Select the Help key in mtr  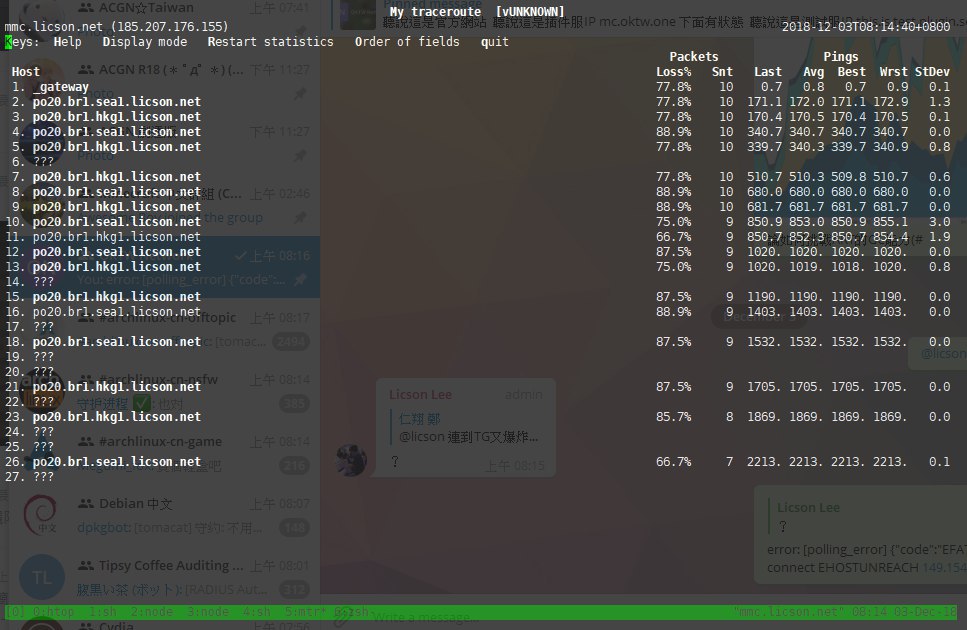point(67,42)
